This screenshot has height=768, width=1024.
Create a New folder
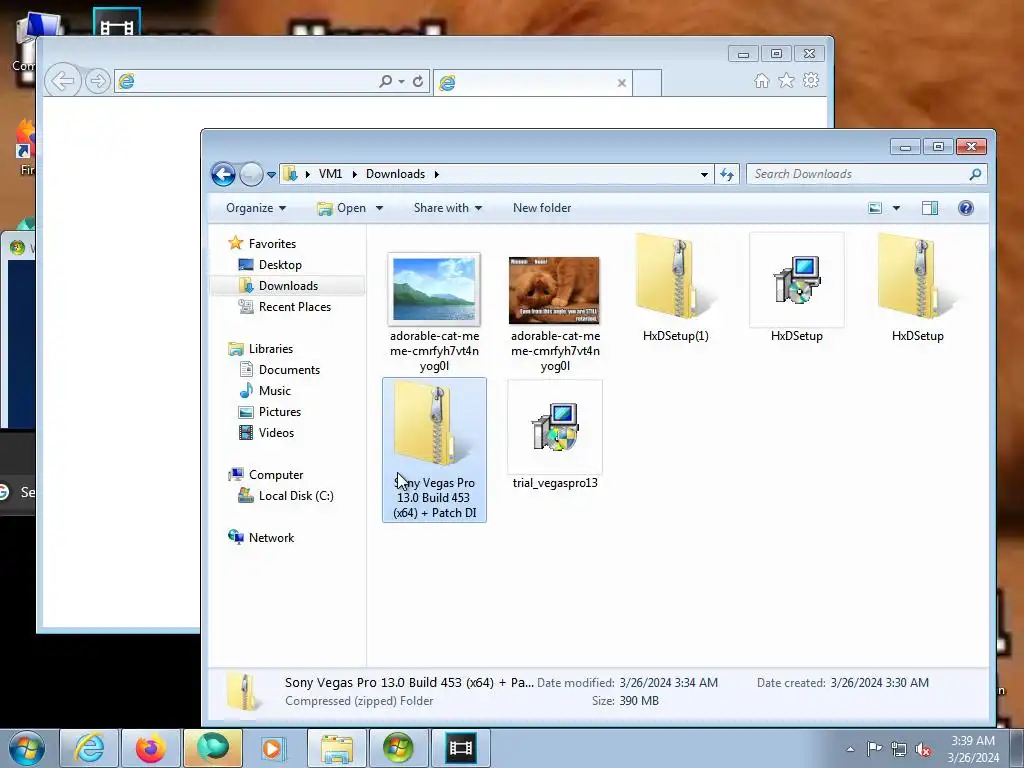coord(541,208)
